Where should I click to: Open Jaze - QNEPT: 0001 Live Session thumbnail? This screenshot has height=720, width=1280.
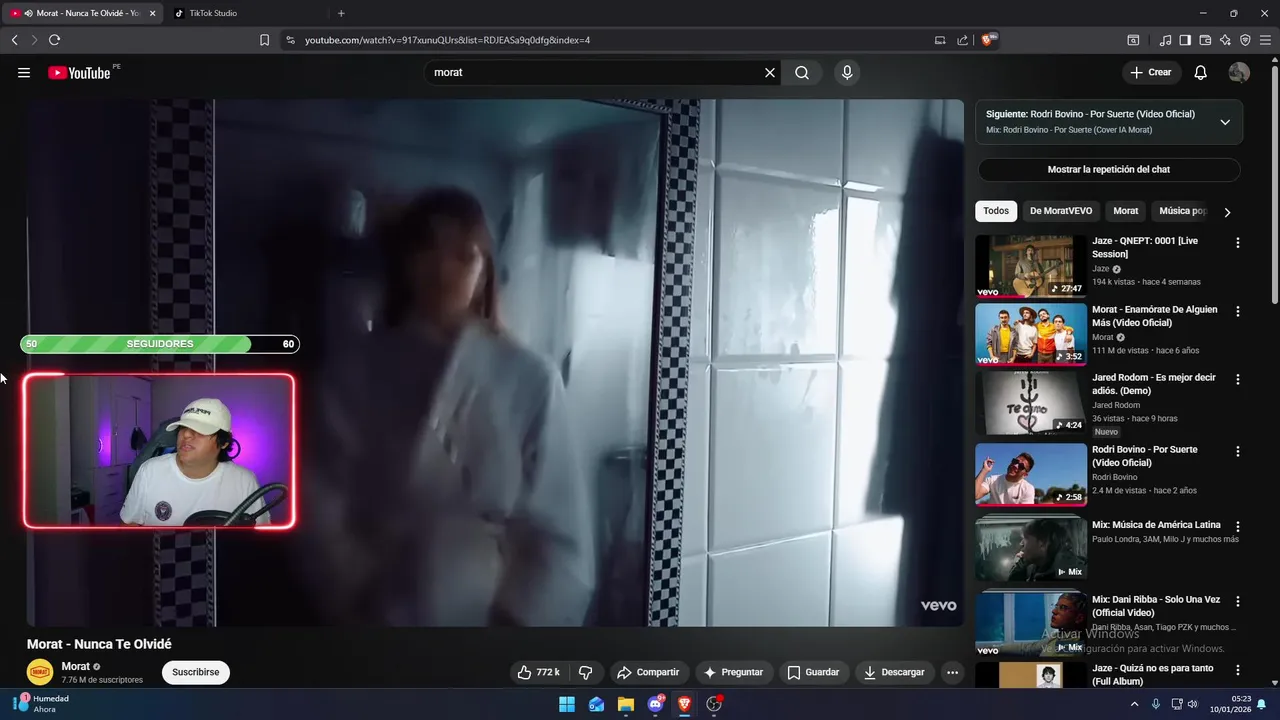coord(1031,266)
